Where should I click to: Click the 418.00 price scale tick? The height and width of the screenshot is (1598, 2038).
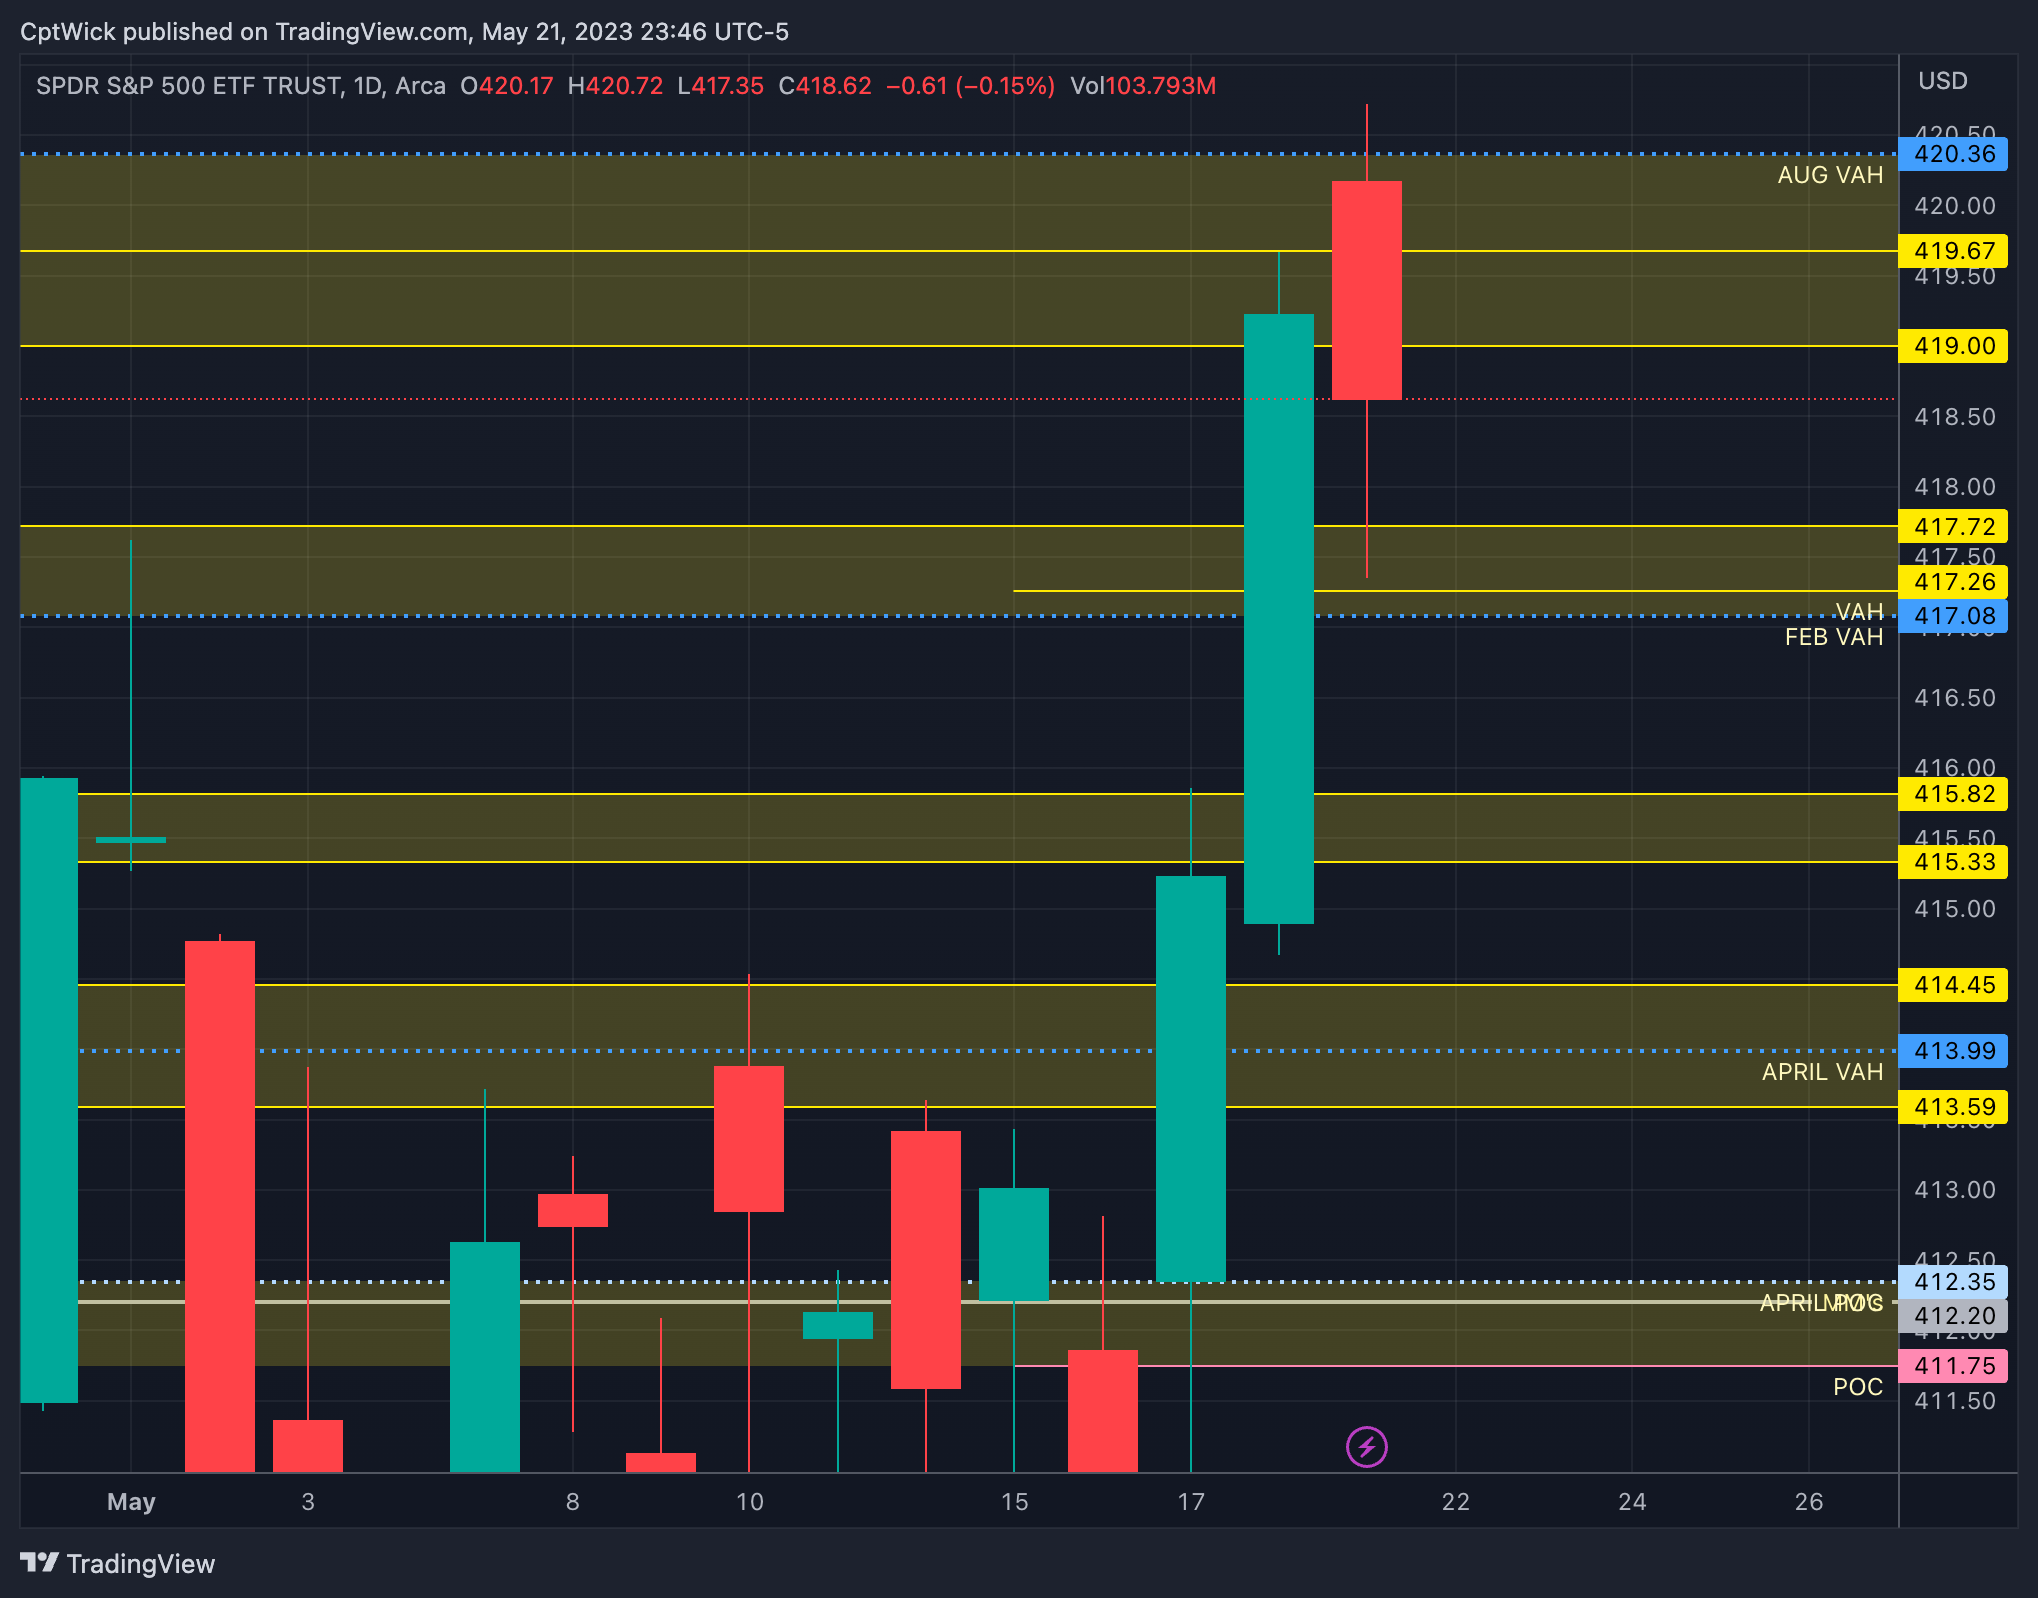click(1954, 487)
